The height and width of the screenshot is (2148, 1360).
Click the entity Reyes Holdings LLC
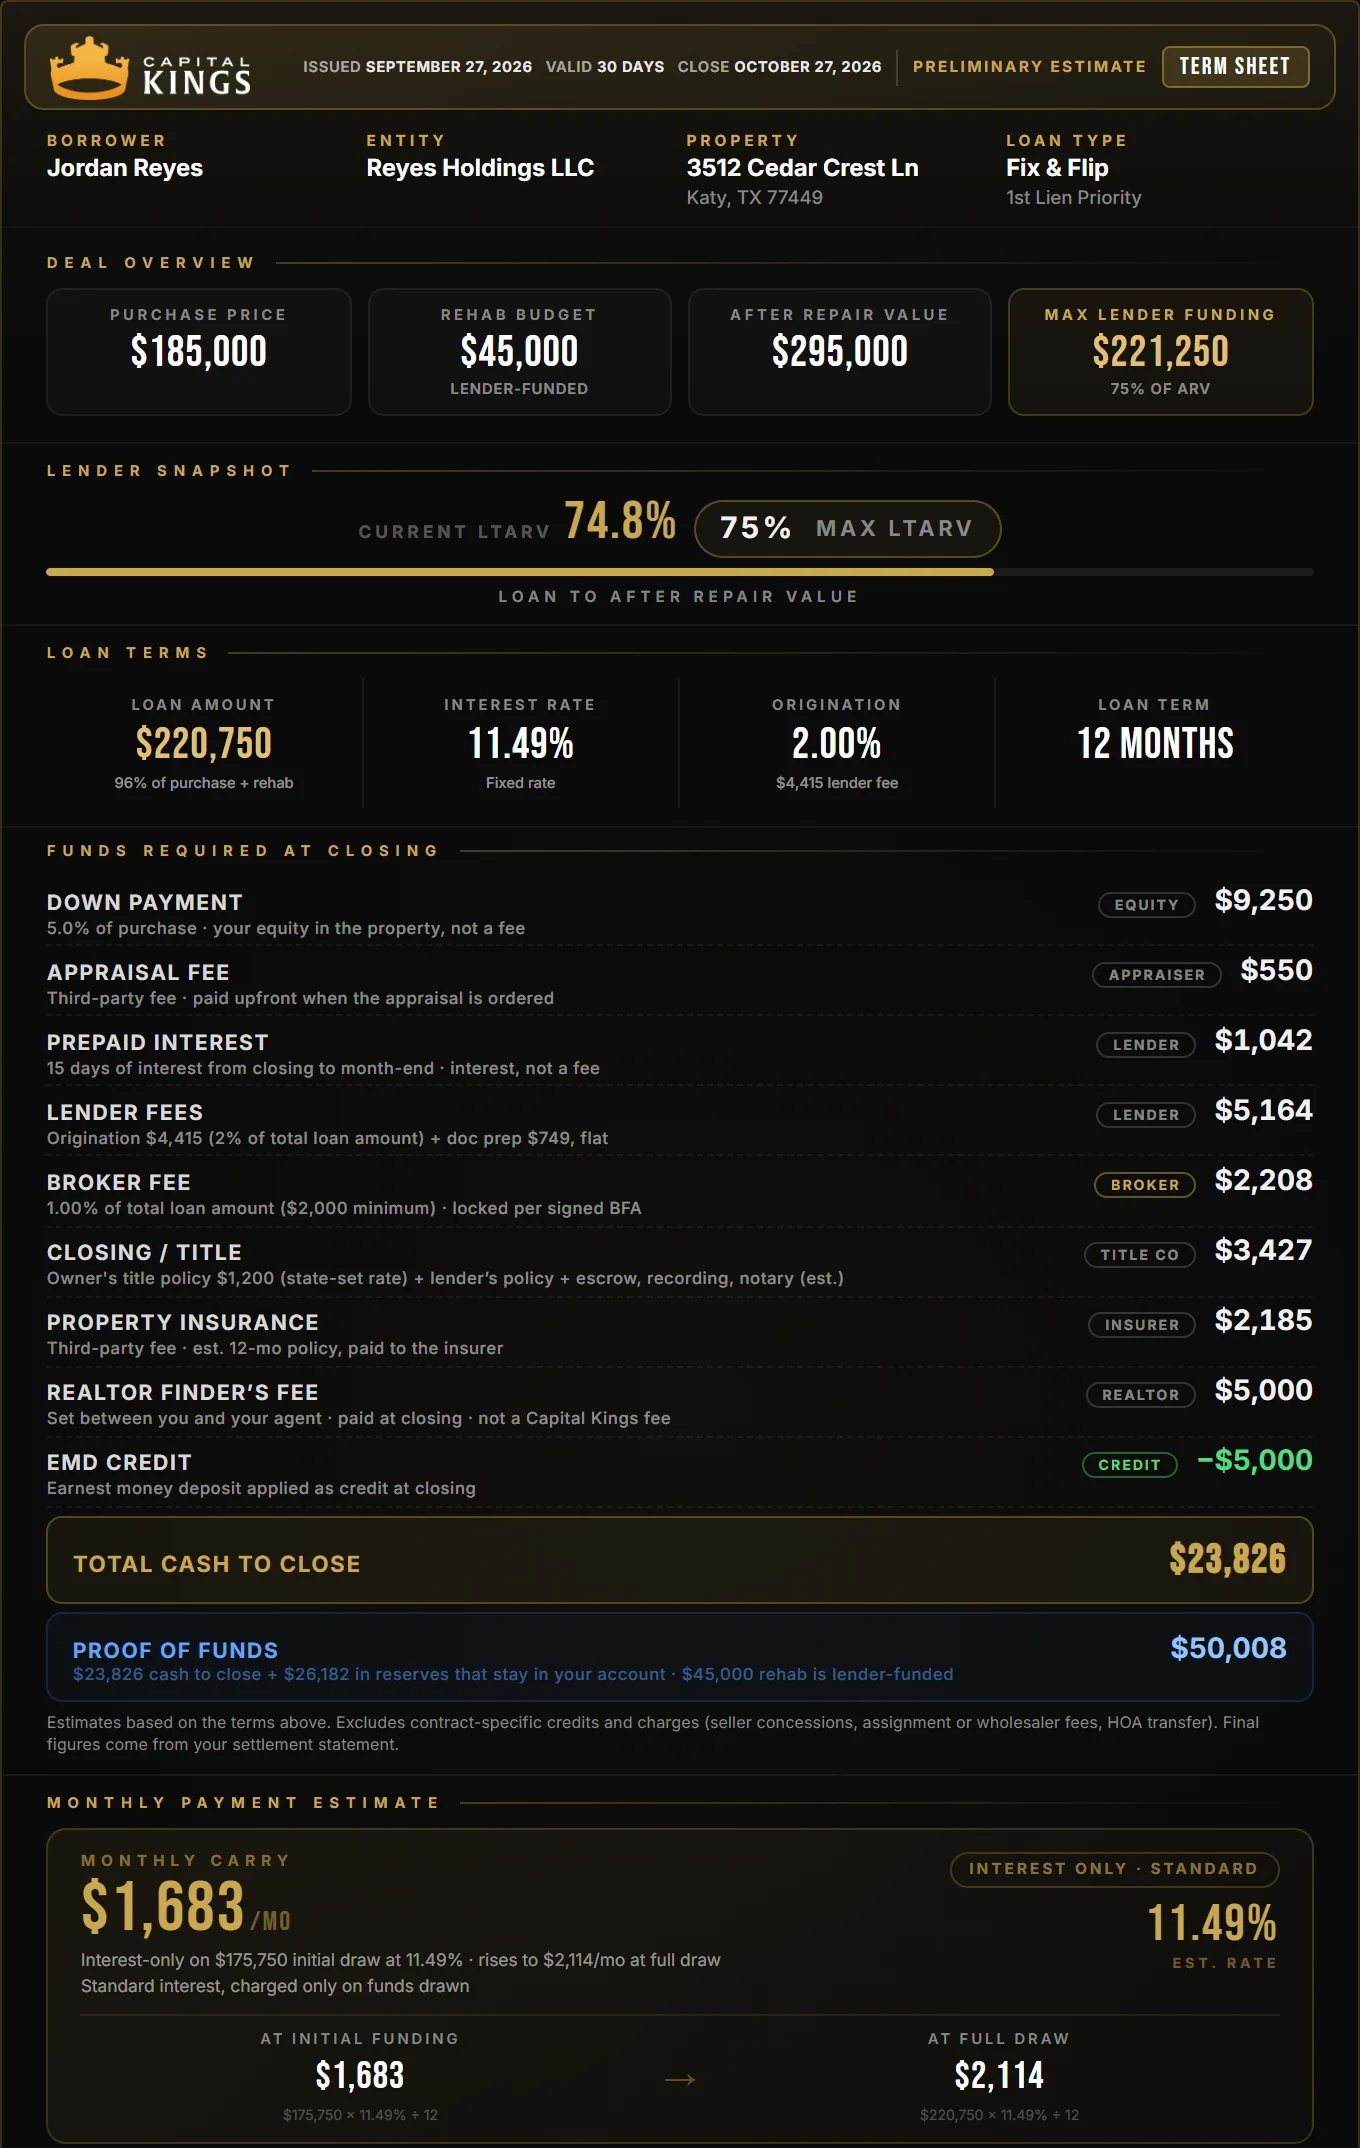point(480,168)
